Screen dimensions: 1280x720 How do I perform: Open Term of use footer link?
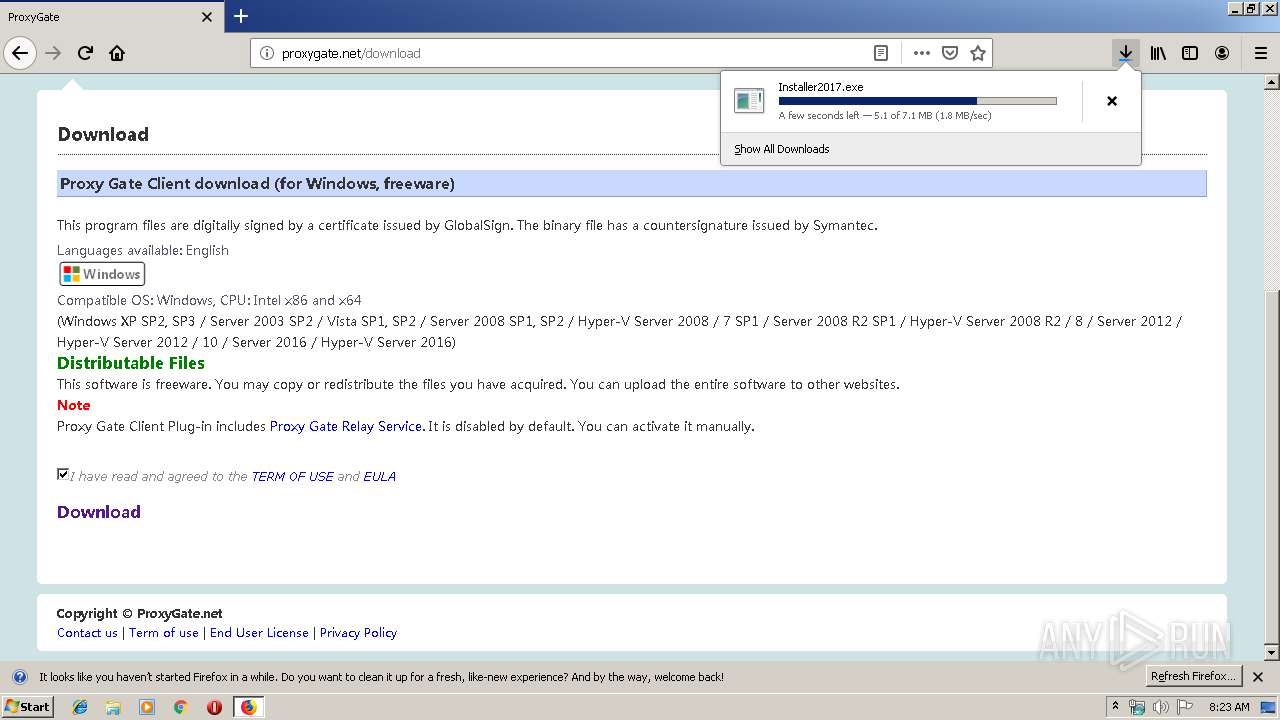[164, 633]
